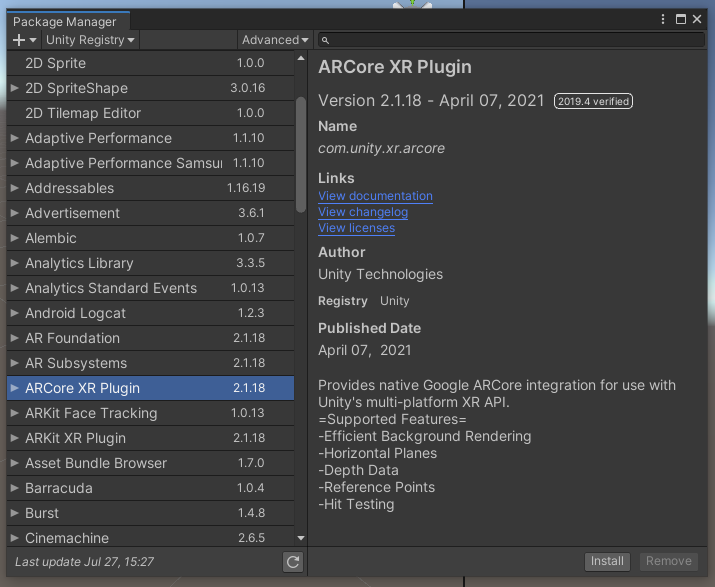The image size is (715, 587).
Task: Select the Advertisement package
Action: [150, 213]
